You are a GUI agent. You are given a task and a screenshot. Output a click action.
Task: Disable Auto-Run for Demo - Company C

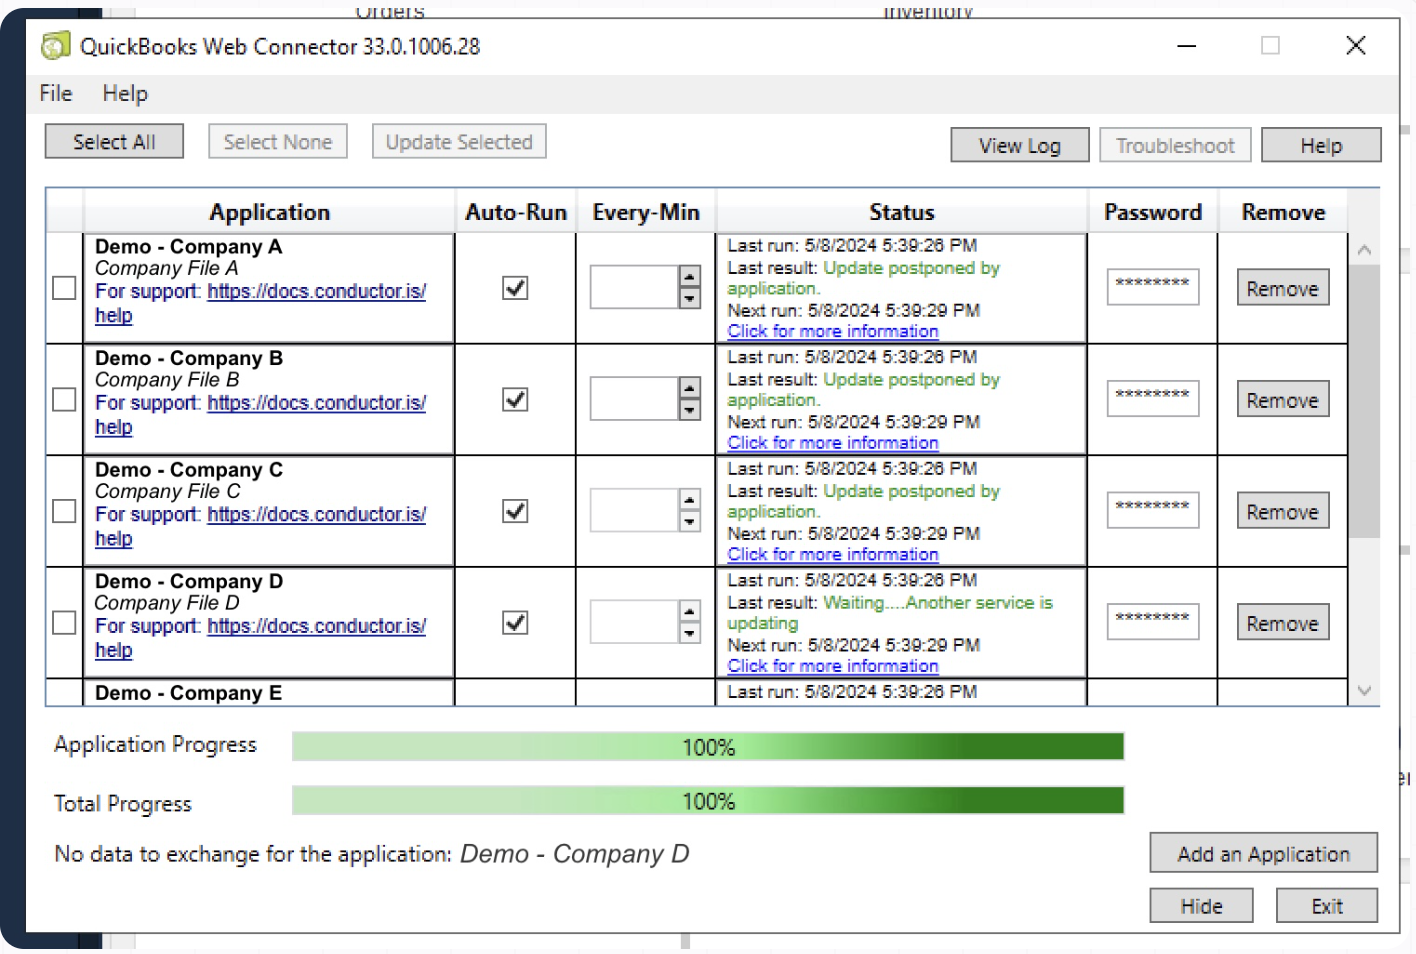tap(515, 511)
